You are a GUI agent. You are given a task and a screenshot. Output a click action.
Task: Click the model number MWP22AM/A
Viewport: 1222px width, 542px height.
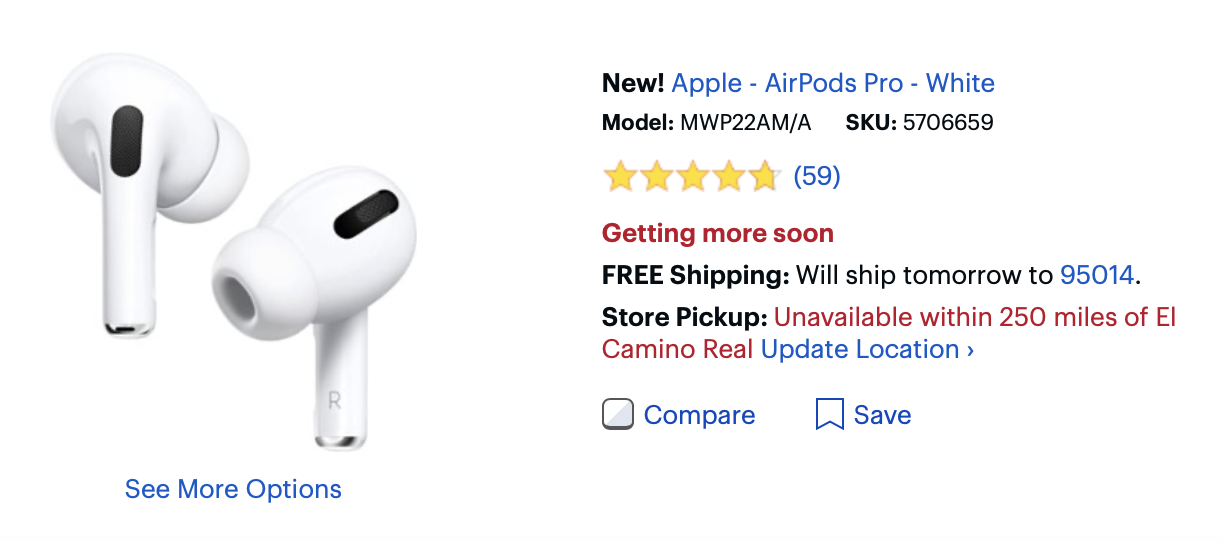[x=745, y=123]
